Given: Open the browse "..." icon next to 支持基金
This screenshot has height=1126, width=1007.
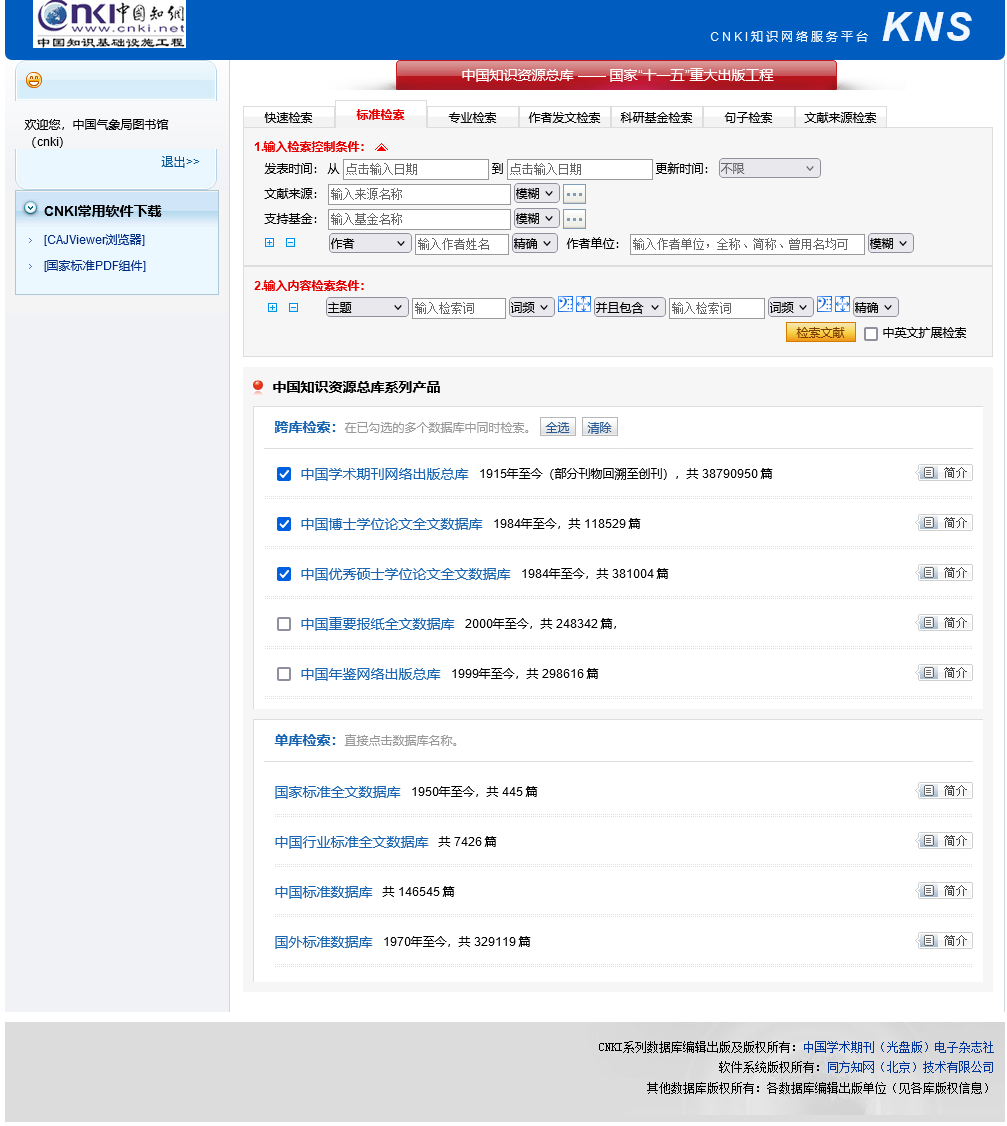Looking at the screenshot, I should (x=574, y=218).
